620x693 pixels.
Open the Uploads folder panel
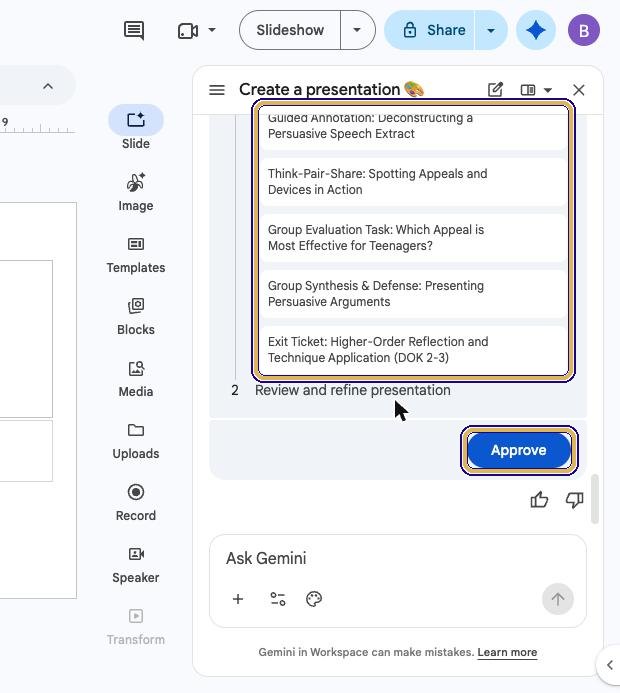coord(136,441)
